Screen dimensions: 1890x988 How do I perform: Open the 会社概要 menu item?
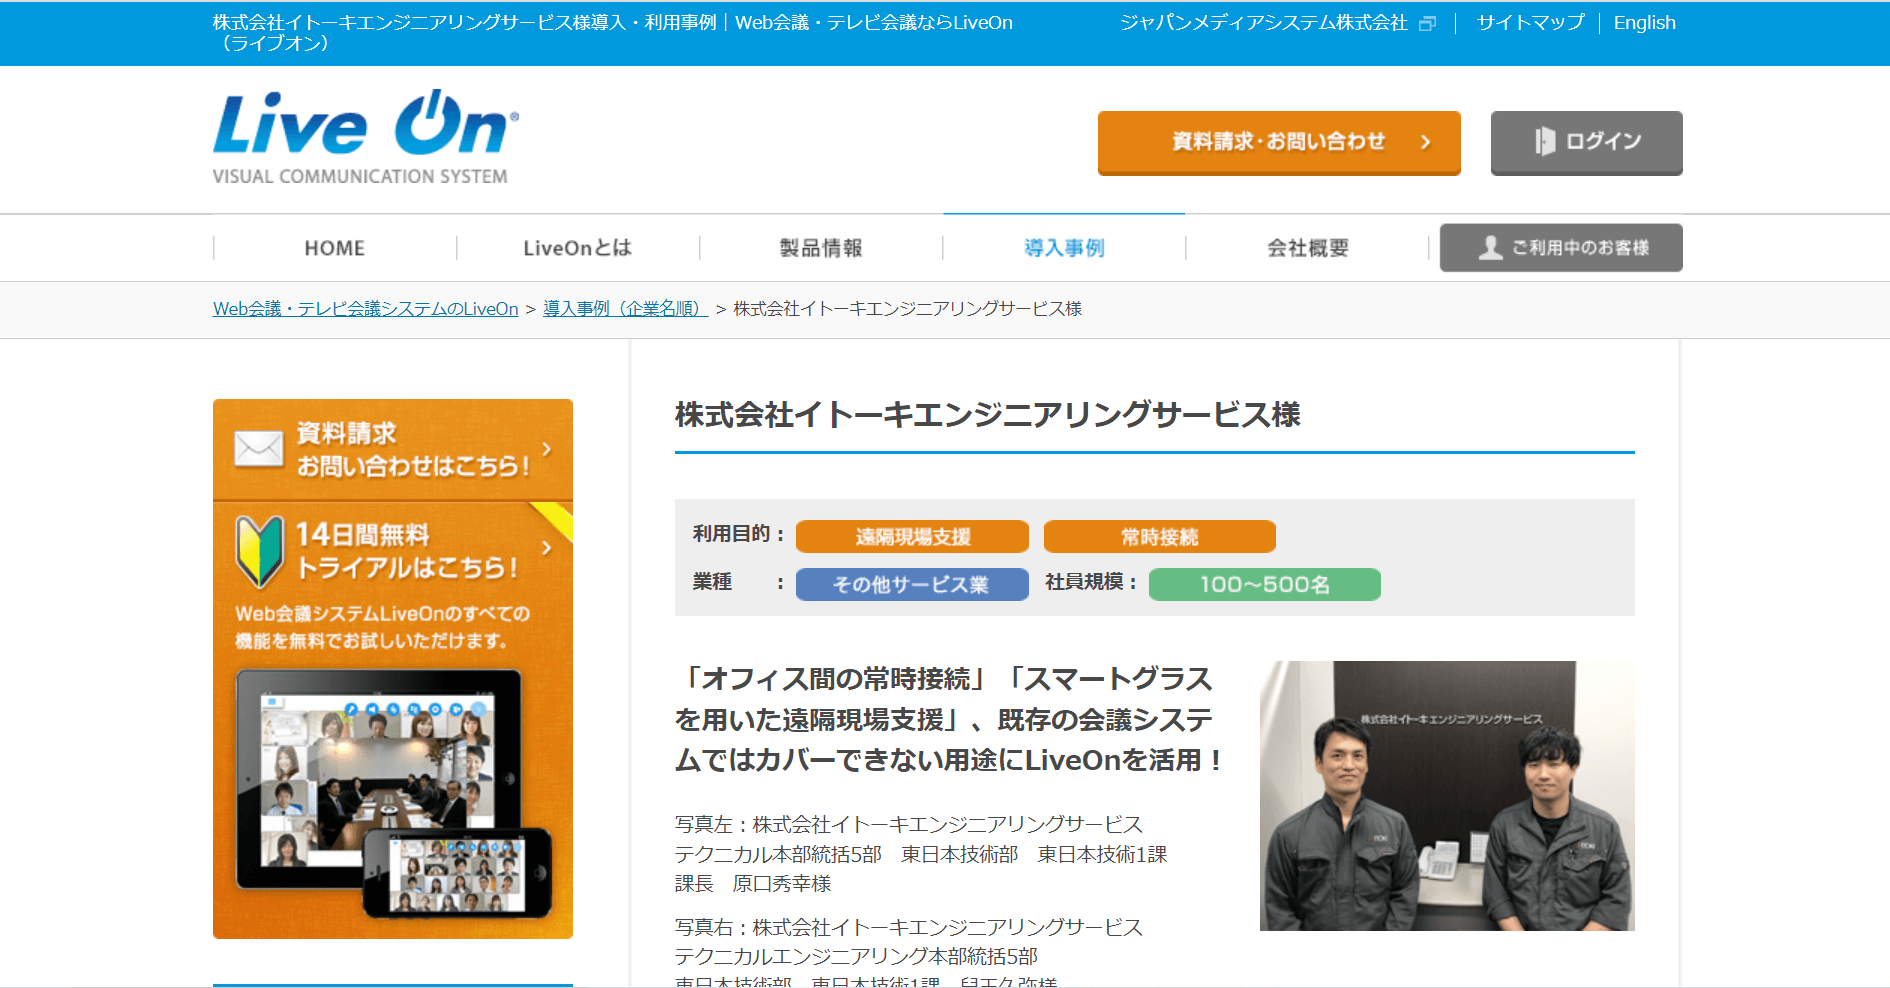click(x=1308, y=248)
